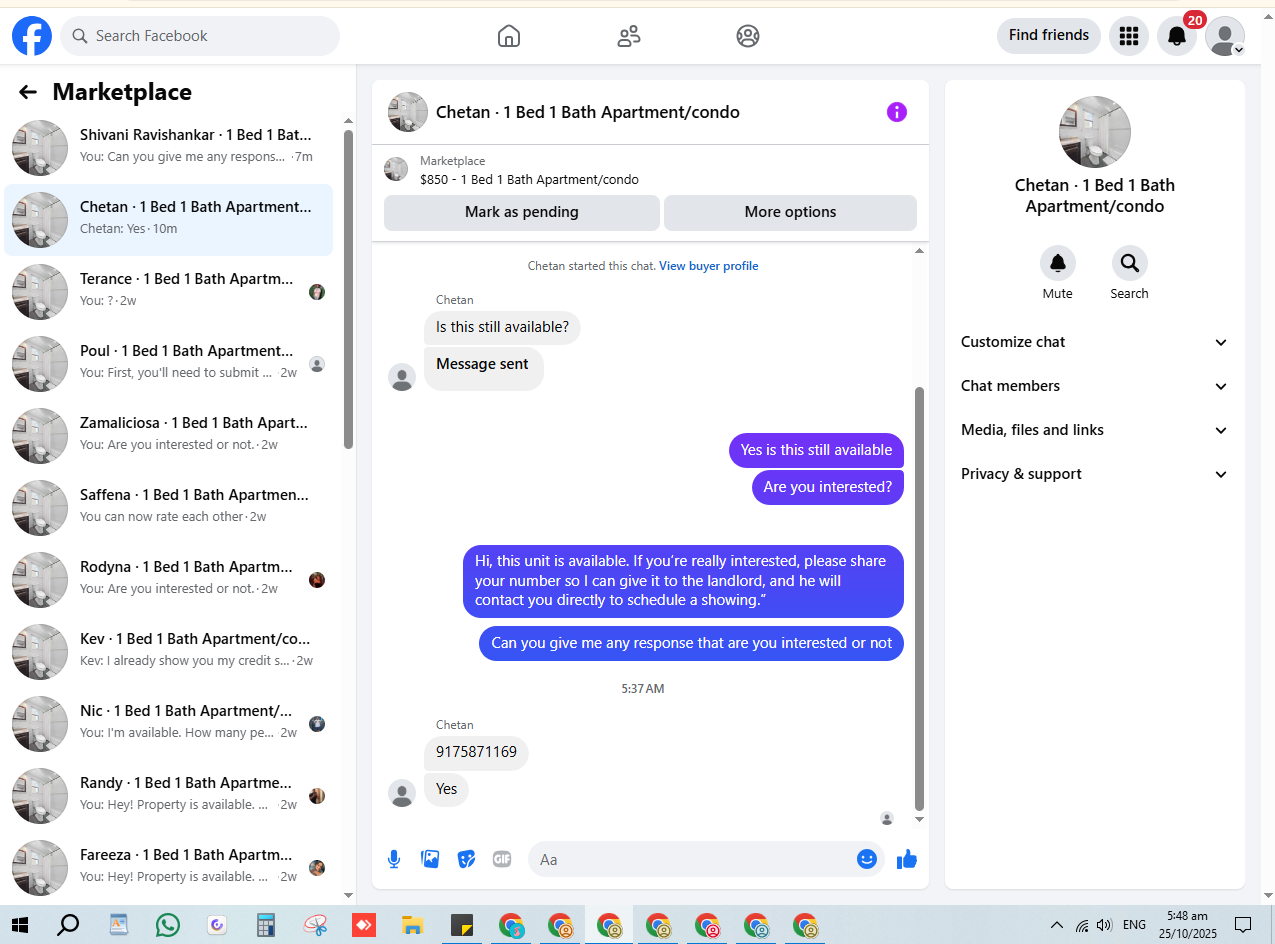This screenshot has width=1275, height=944.
Task: Click the chat scroll down arrow
Action: click(920, 820)
